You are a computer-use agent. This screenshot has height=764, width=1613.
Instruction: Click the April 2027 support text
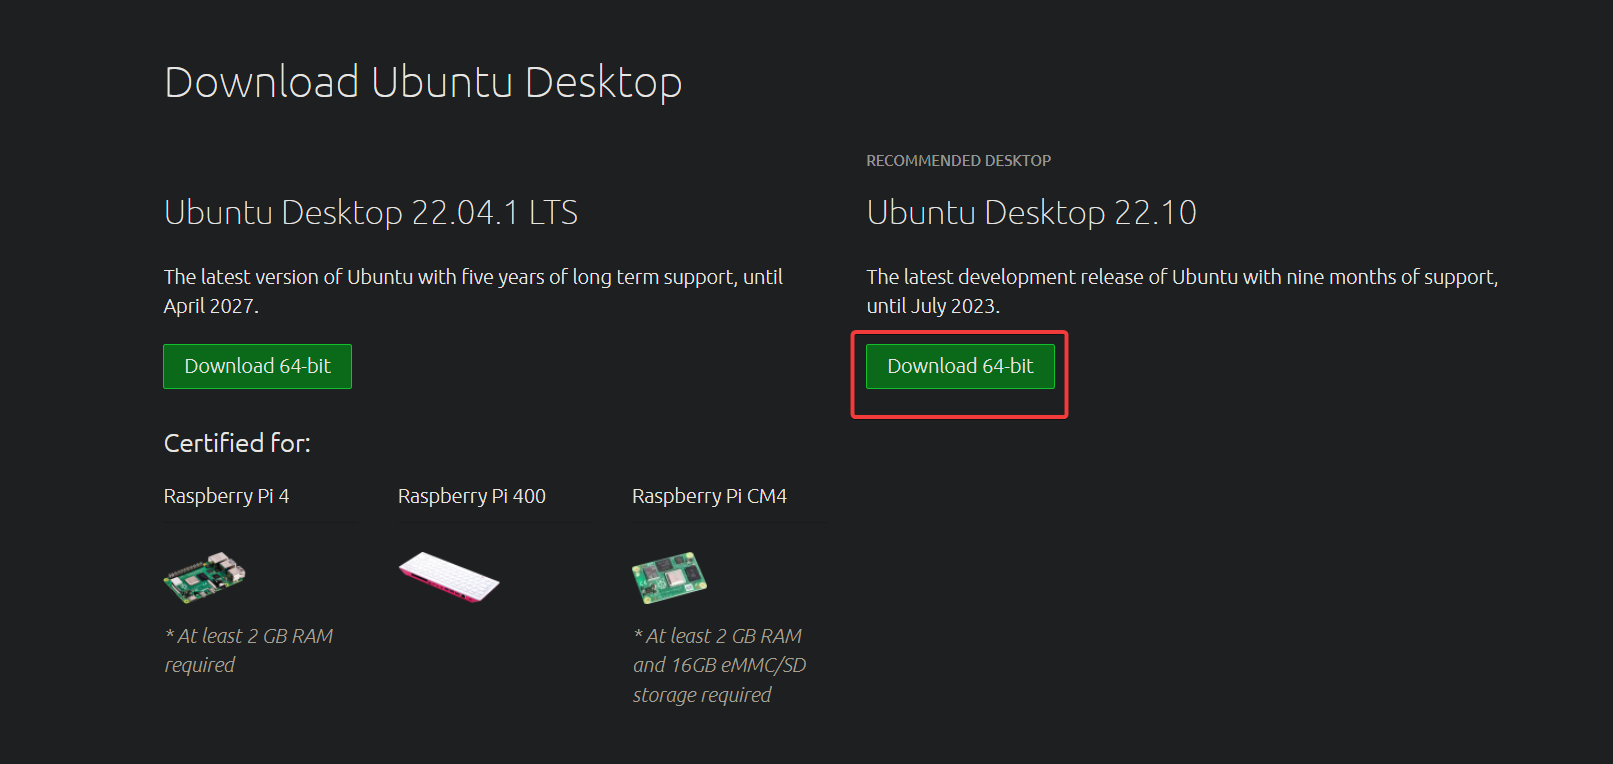click(211, 306)
